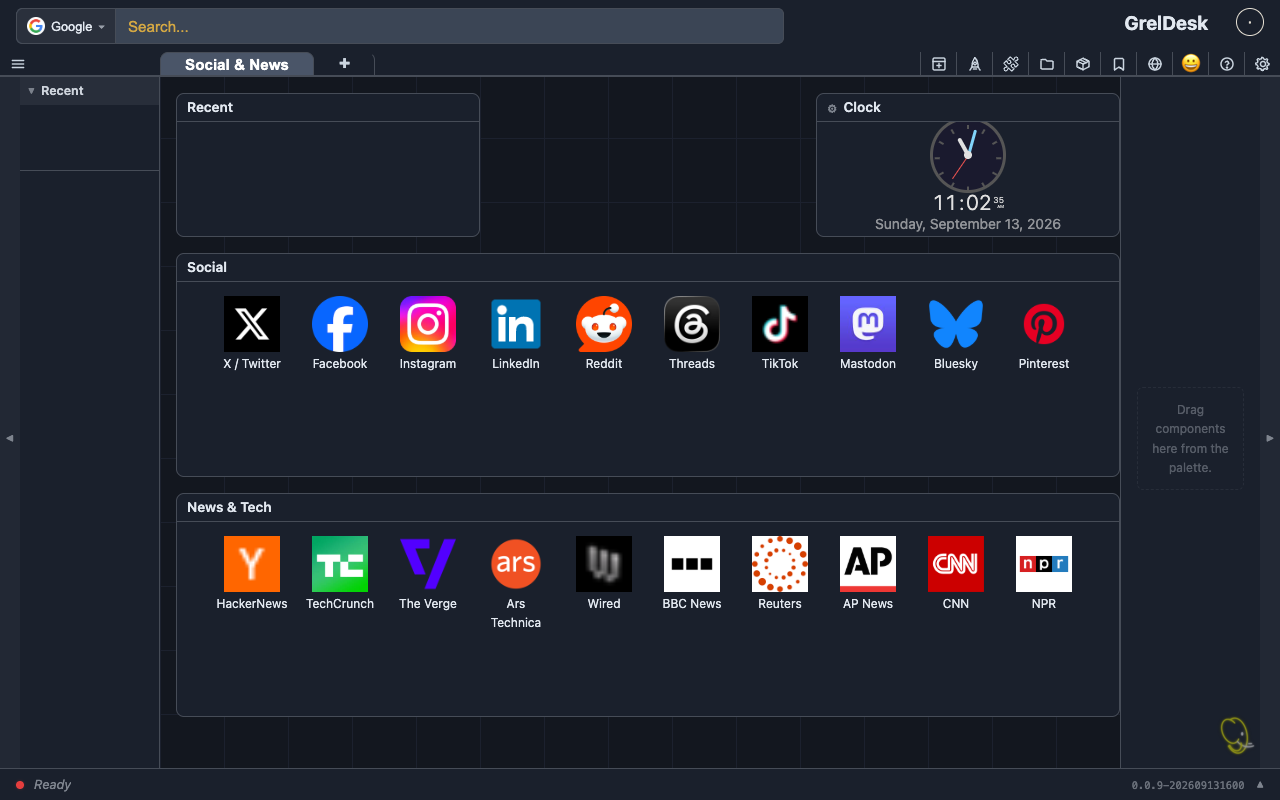Open the box package toolbar icon
Screen dimensions: 1280x800
[x=1083, y=64]
